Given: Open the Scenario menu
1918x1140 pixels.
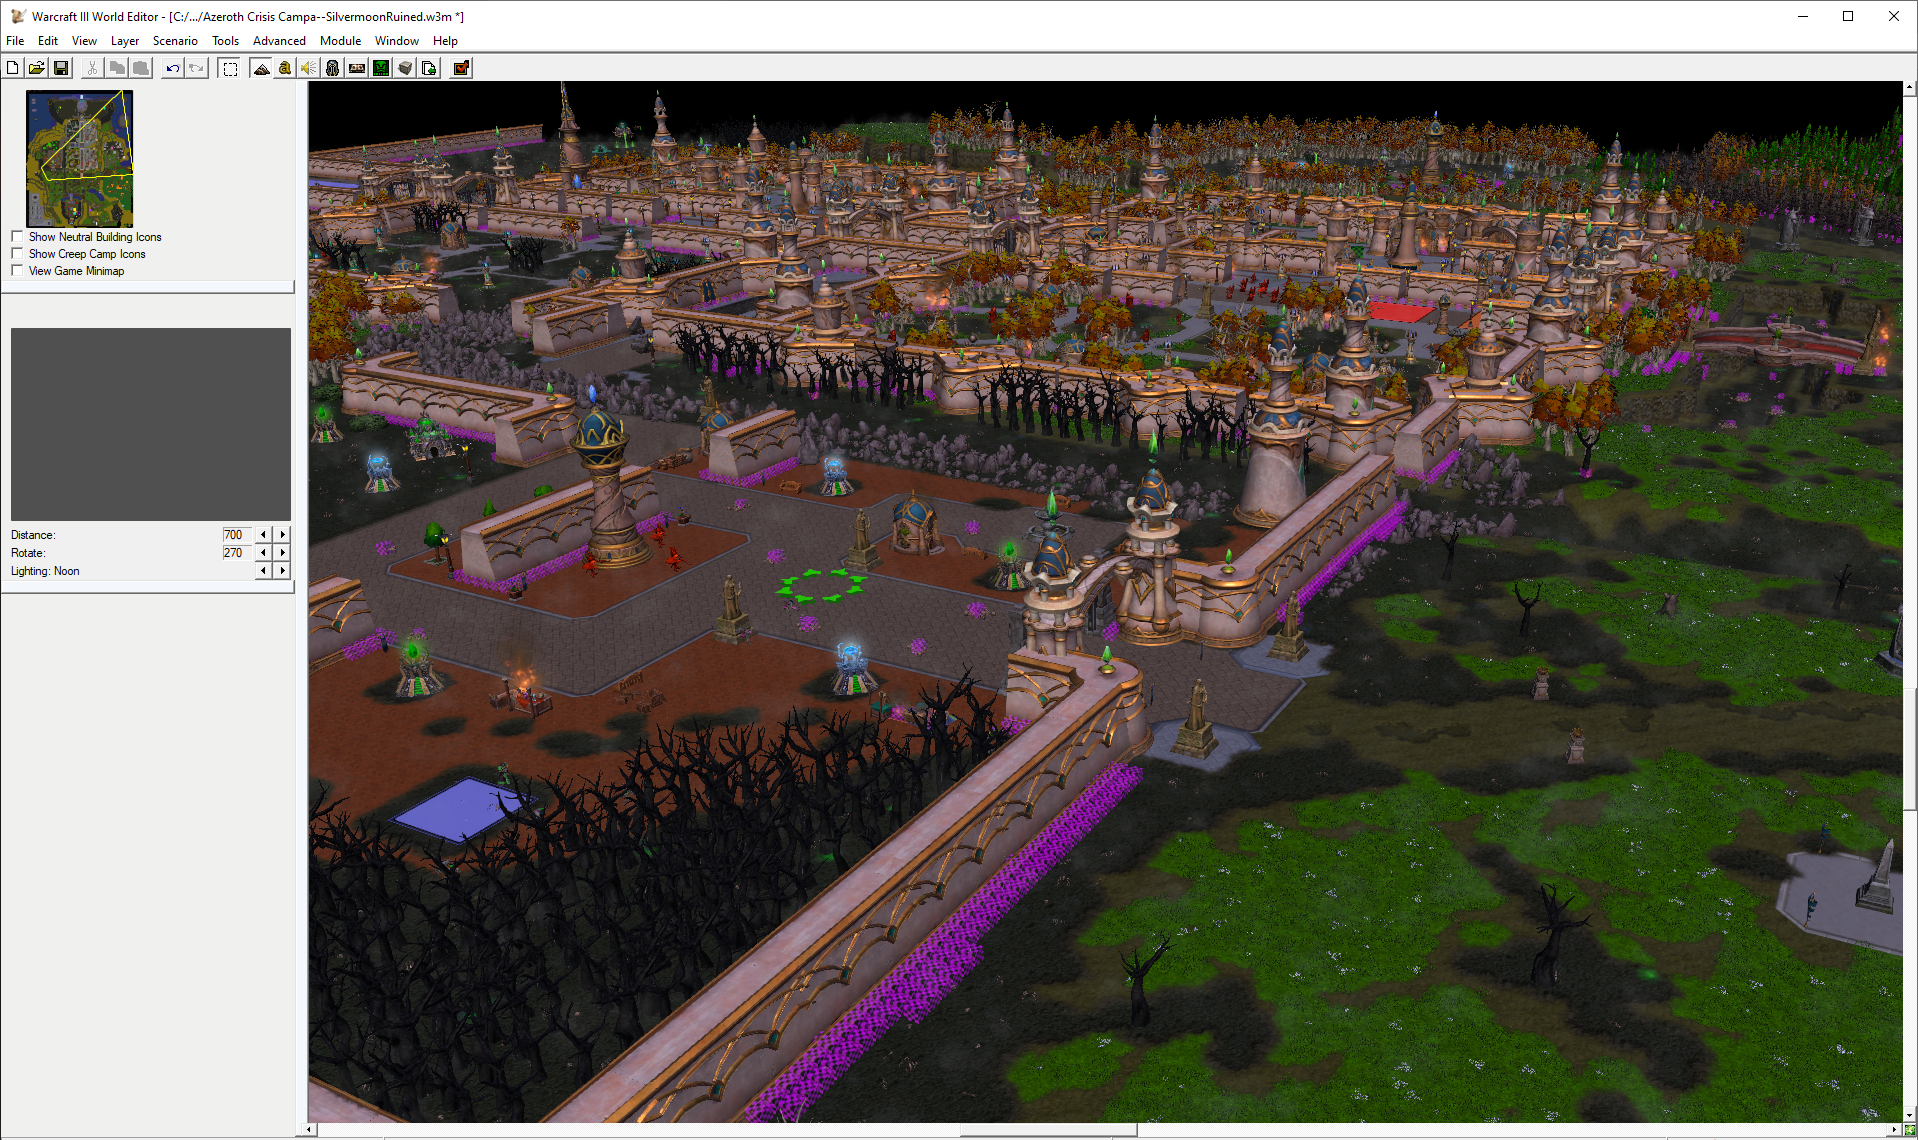Looking at the screenshot, I should [175, 41].
